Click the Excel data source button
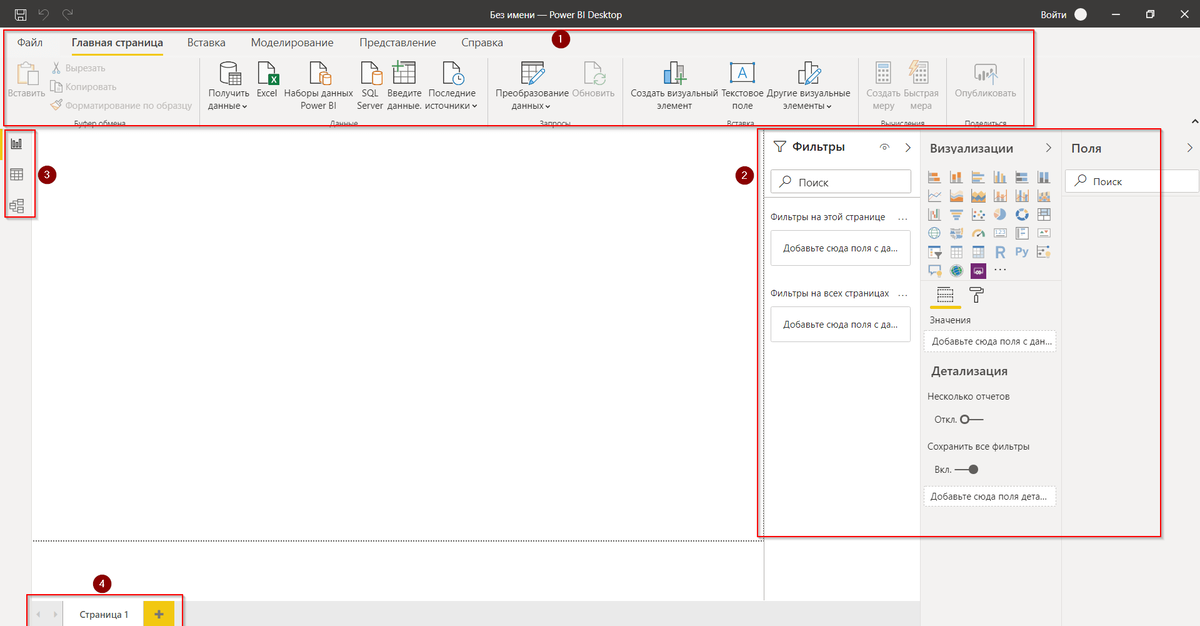This screenshot has width=1200, height=626. click(267, 80)
